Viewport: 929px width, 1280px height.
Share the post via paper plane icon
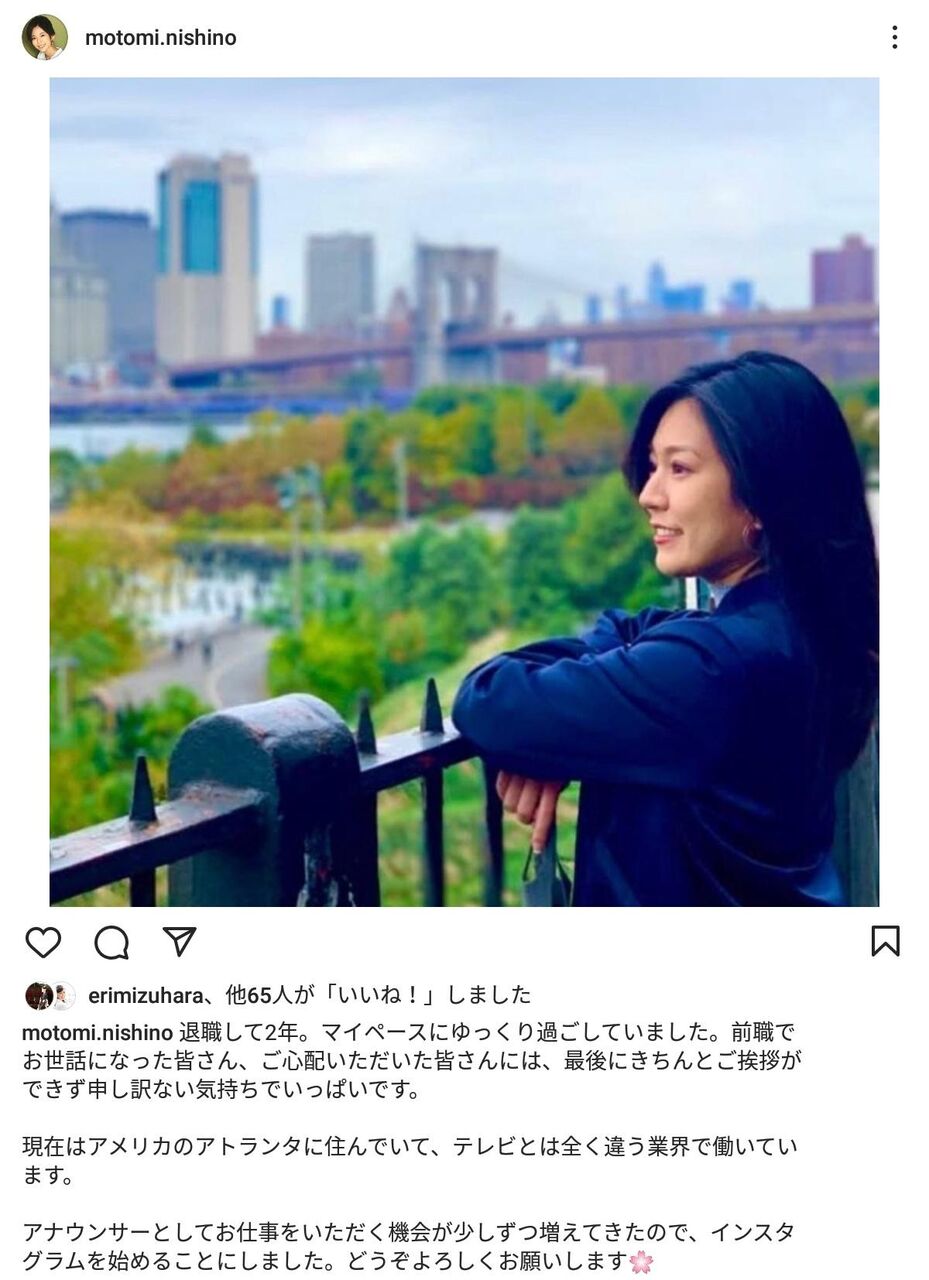click(179, 941)
